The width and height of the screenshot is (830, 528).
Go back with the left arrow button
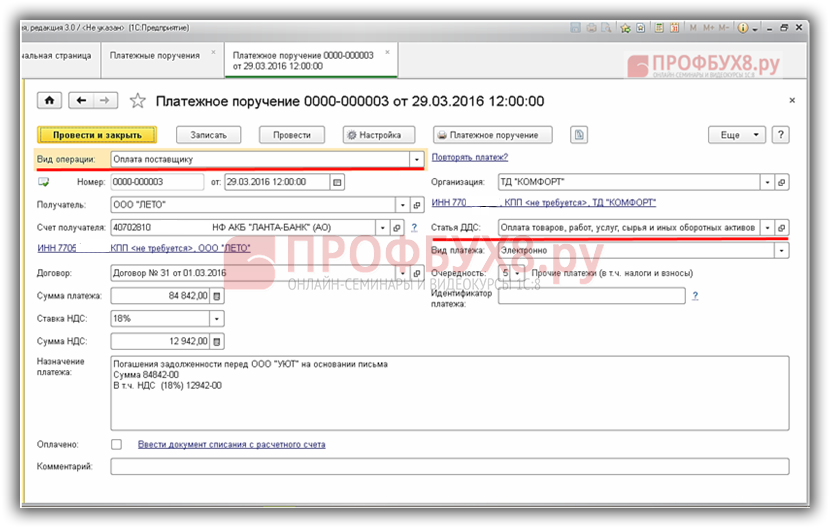click(x=80, y=101)
